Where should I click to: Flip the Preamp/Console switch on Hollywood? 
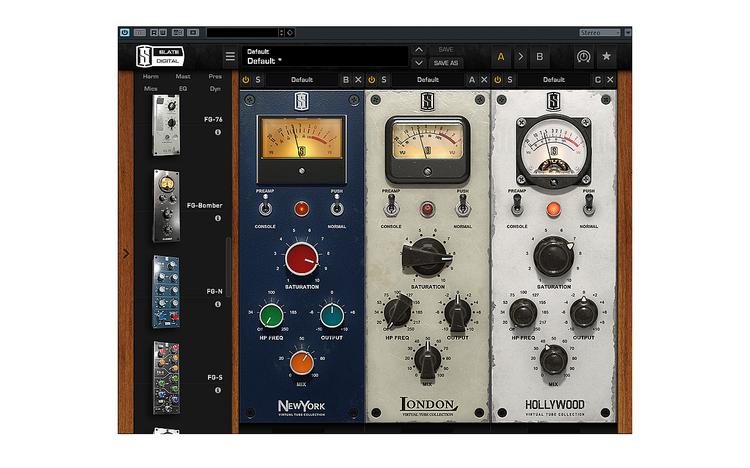517,205
